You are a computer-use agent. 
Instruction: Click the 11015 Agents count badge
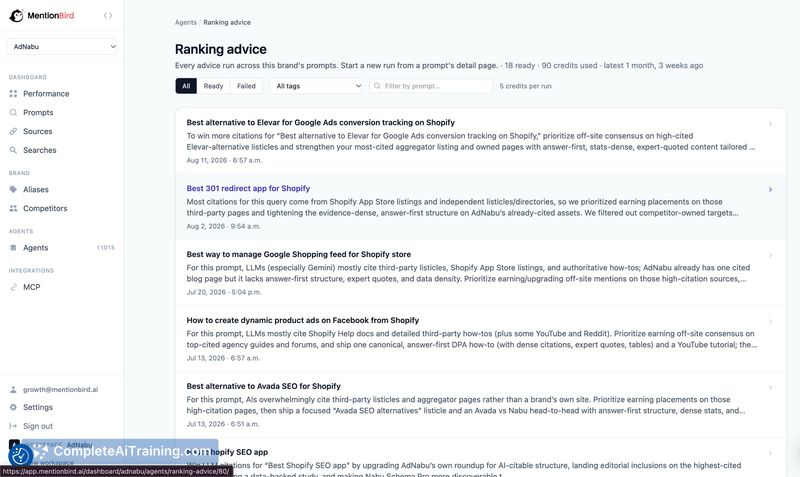(x=106, y=248)
